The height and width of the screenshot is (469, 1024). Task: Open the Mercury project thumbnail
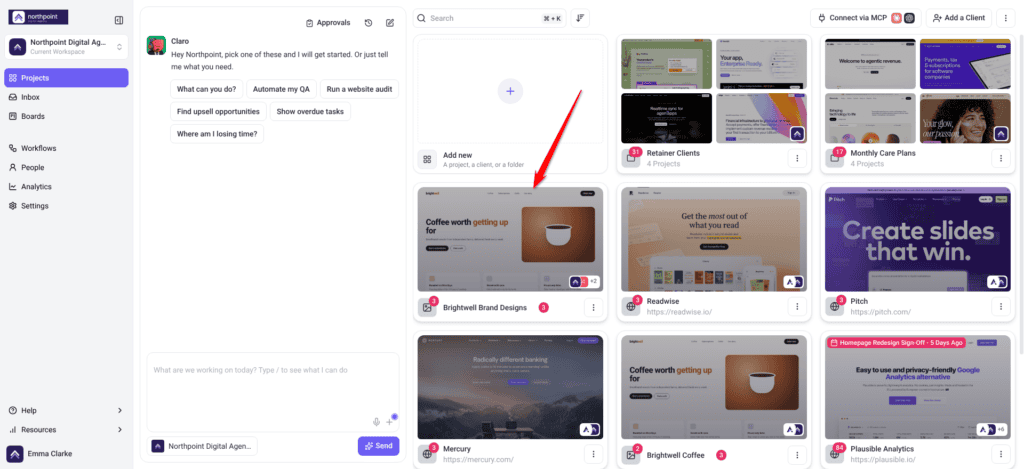(510, 387)
